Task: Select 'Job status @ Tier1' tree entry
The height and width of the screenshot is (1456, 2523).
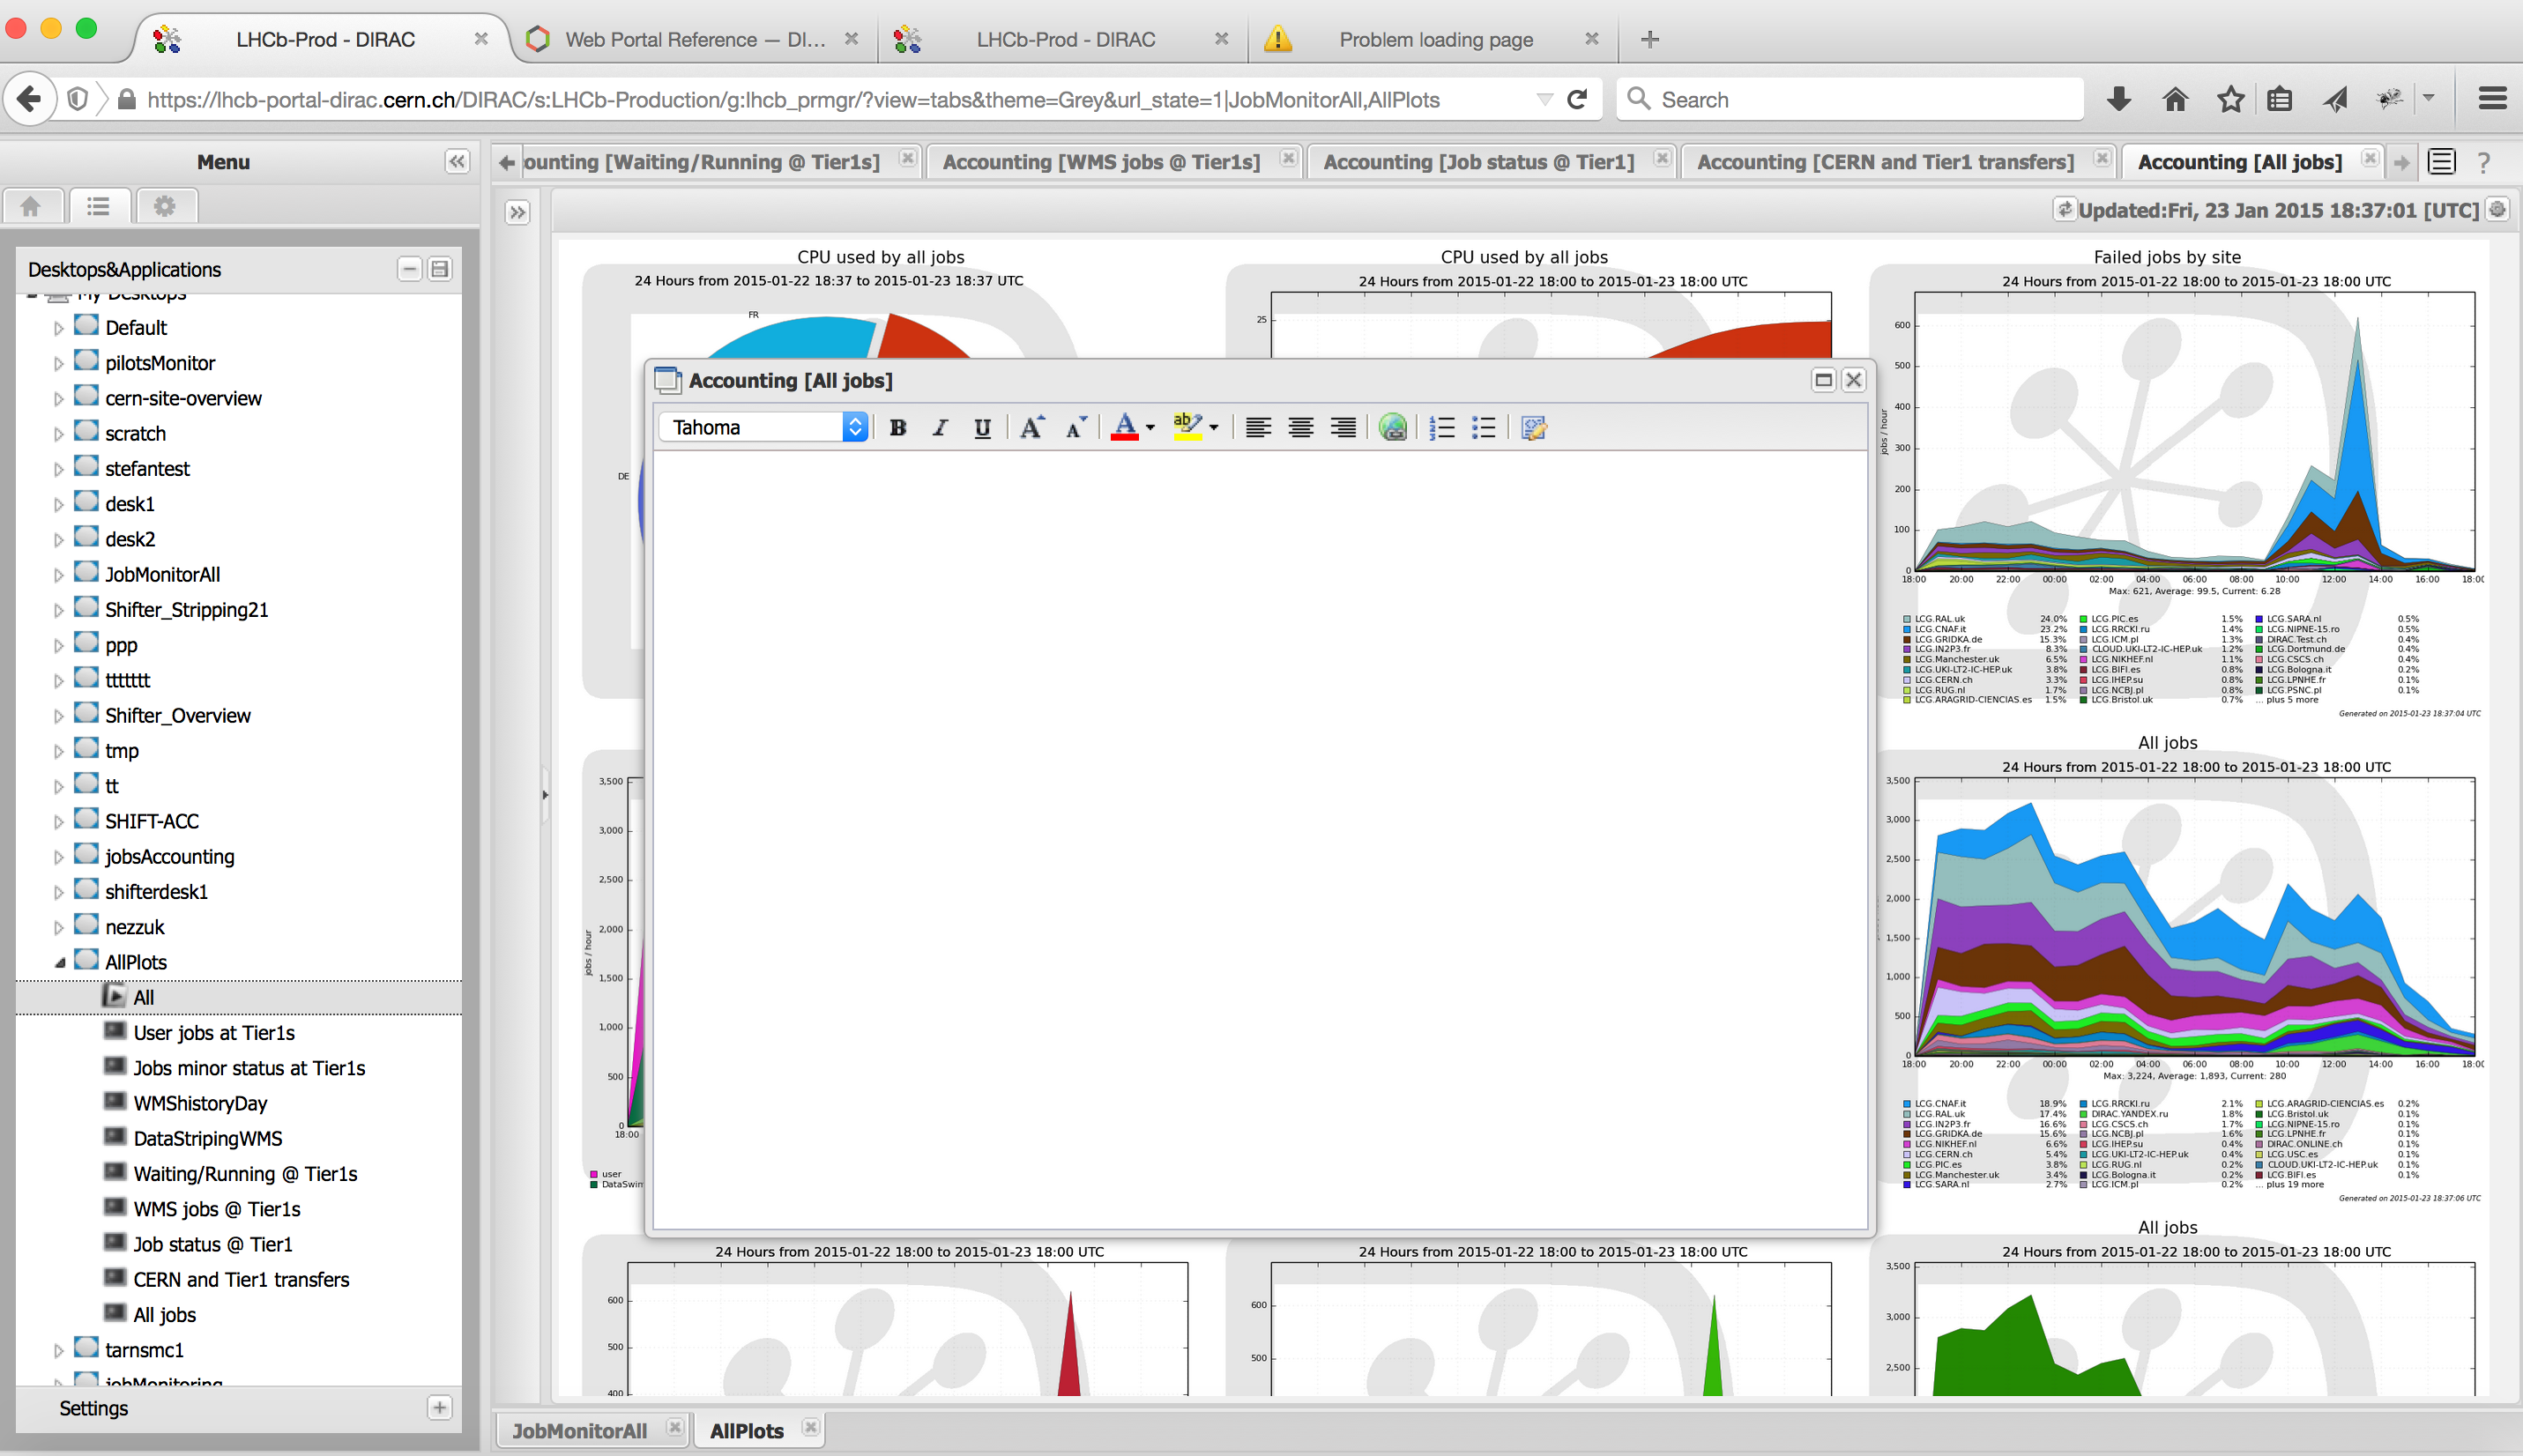Action: coord(213,1245)
